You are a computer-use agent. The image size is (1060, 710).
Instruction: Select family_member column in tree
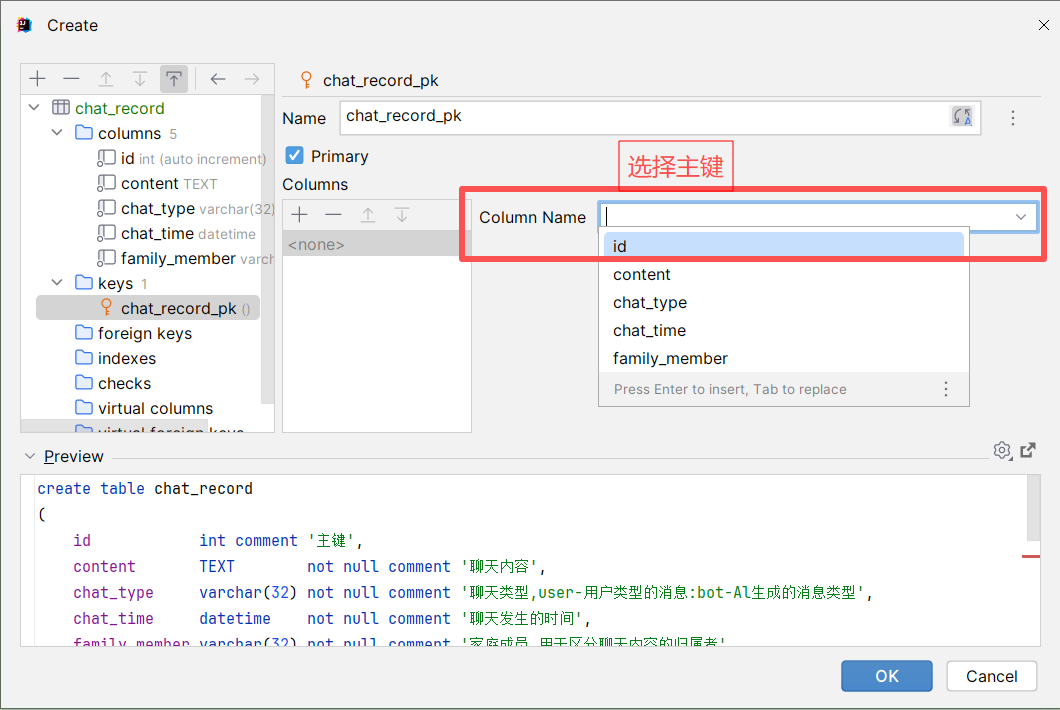point(185,258)
